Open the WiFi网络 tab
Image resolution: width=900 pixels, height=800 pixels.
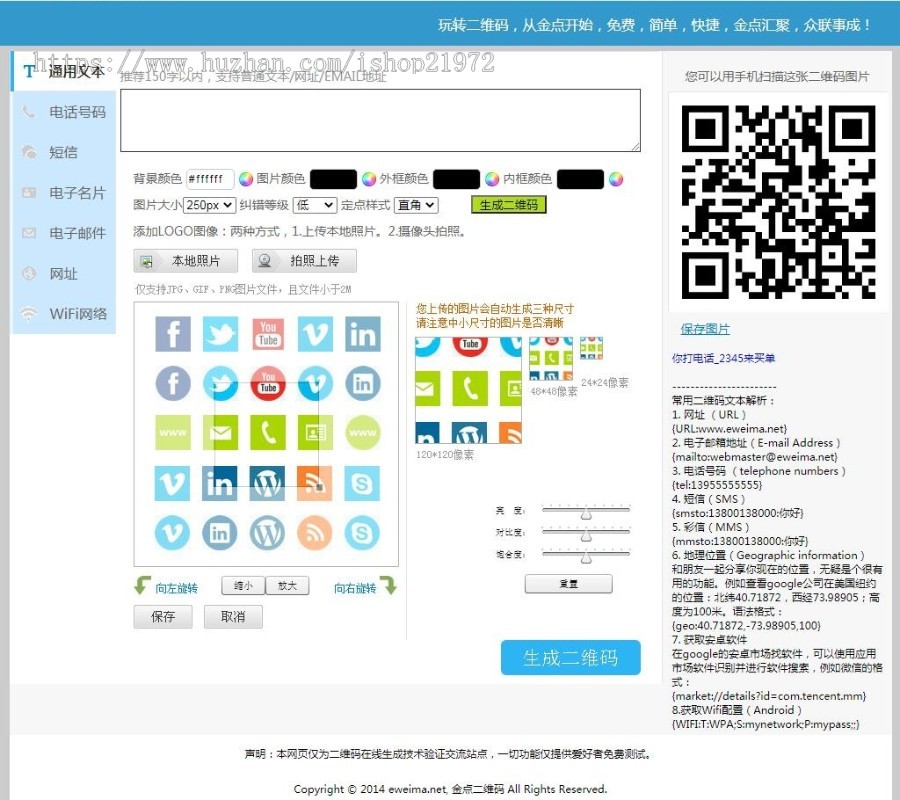point(63,314)
